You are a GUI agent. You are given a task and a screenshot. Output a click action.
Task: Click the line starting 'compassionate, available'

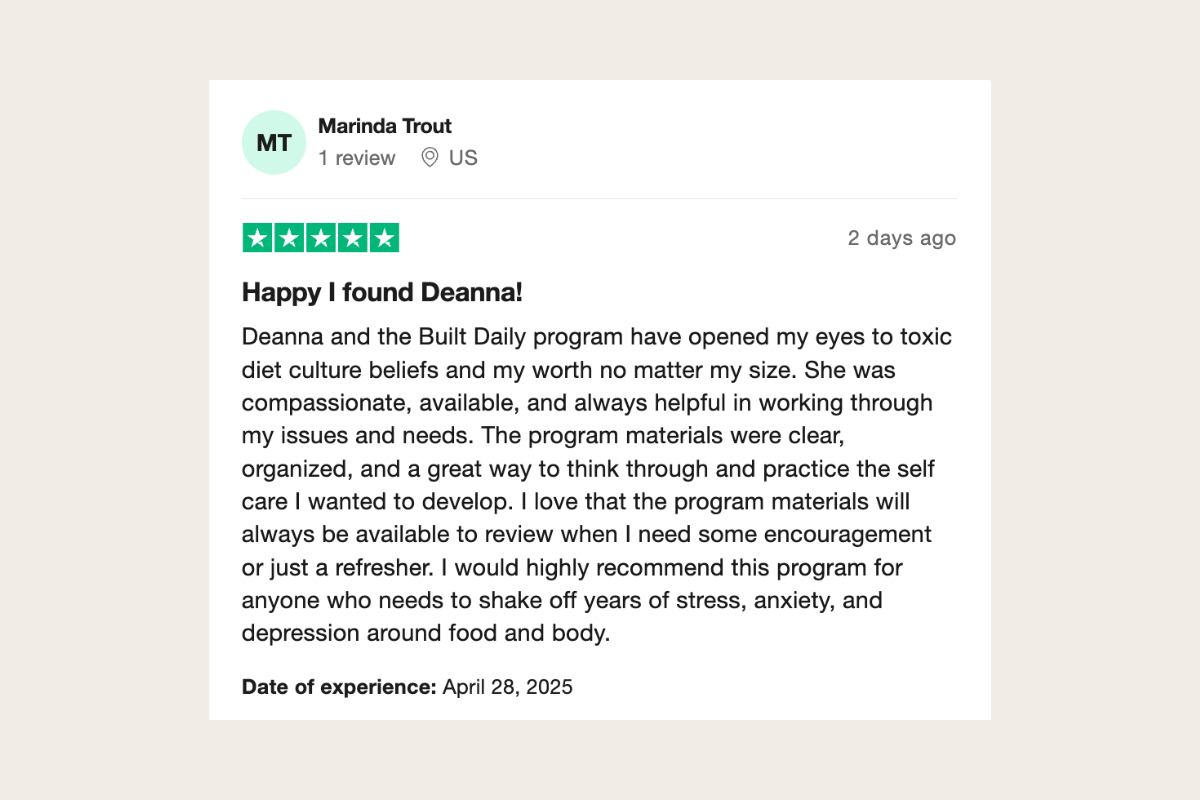pos(587,403)
